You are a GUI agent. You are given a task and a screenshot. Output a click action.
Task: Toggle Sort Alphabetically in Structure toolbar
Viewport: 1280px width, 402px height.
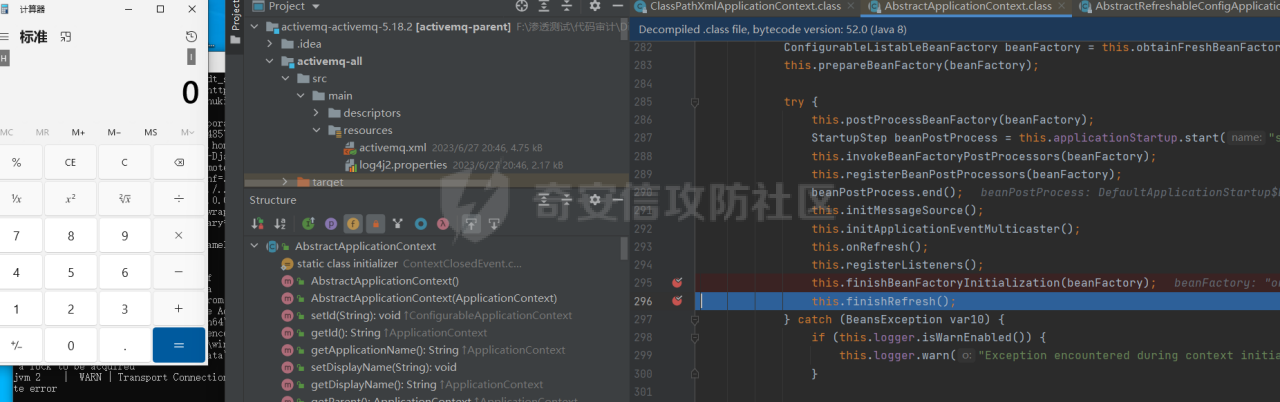point(281,224)
